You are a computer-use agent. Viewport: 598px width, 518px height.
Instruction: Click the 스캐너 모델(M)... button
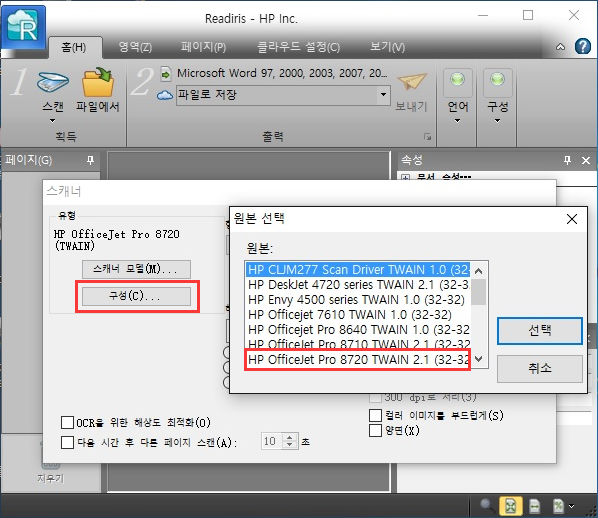136,269
